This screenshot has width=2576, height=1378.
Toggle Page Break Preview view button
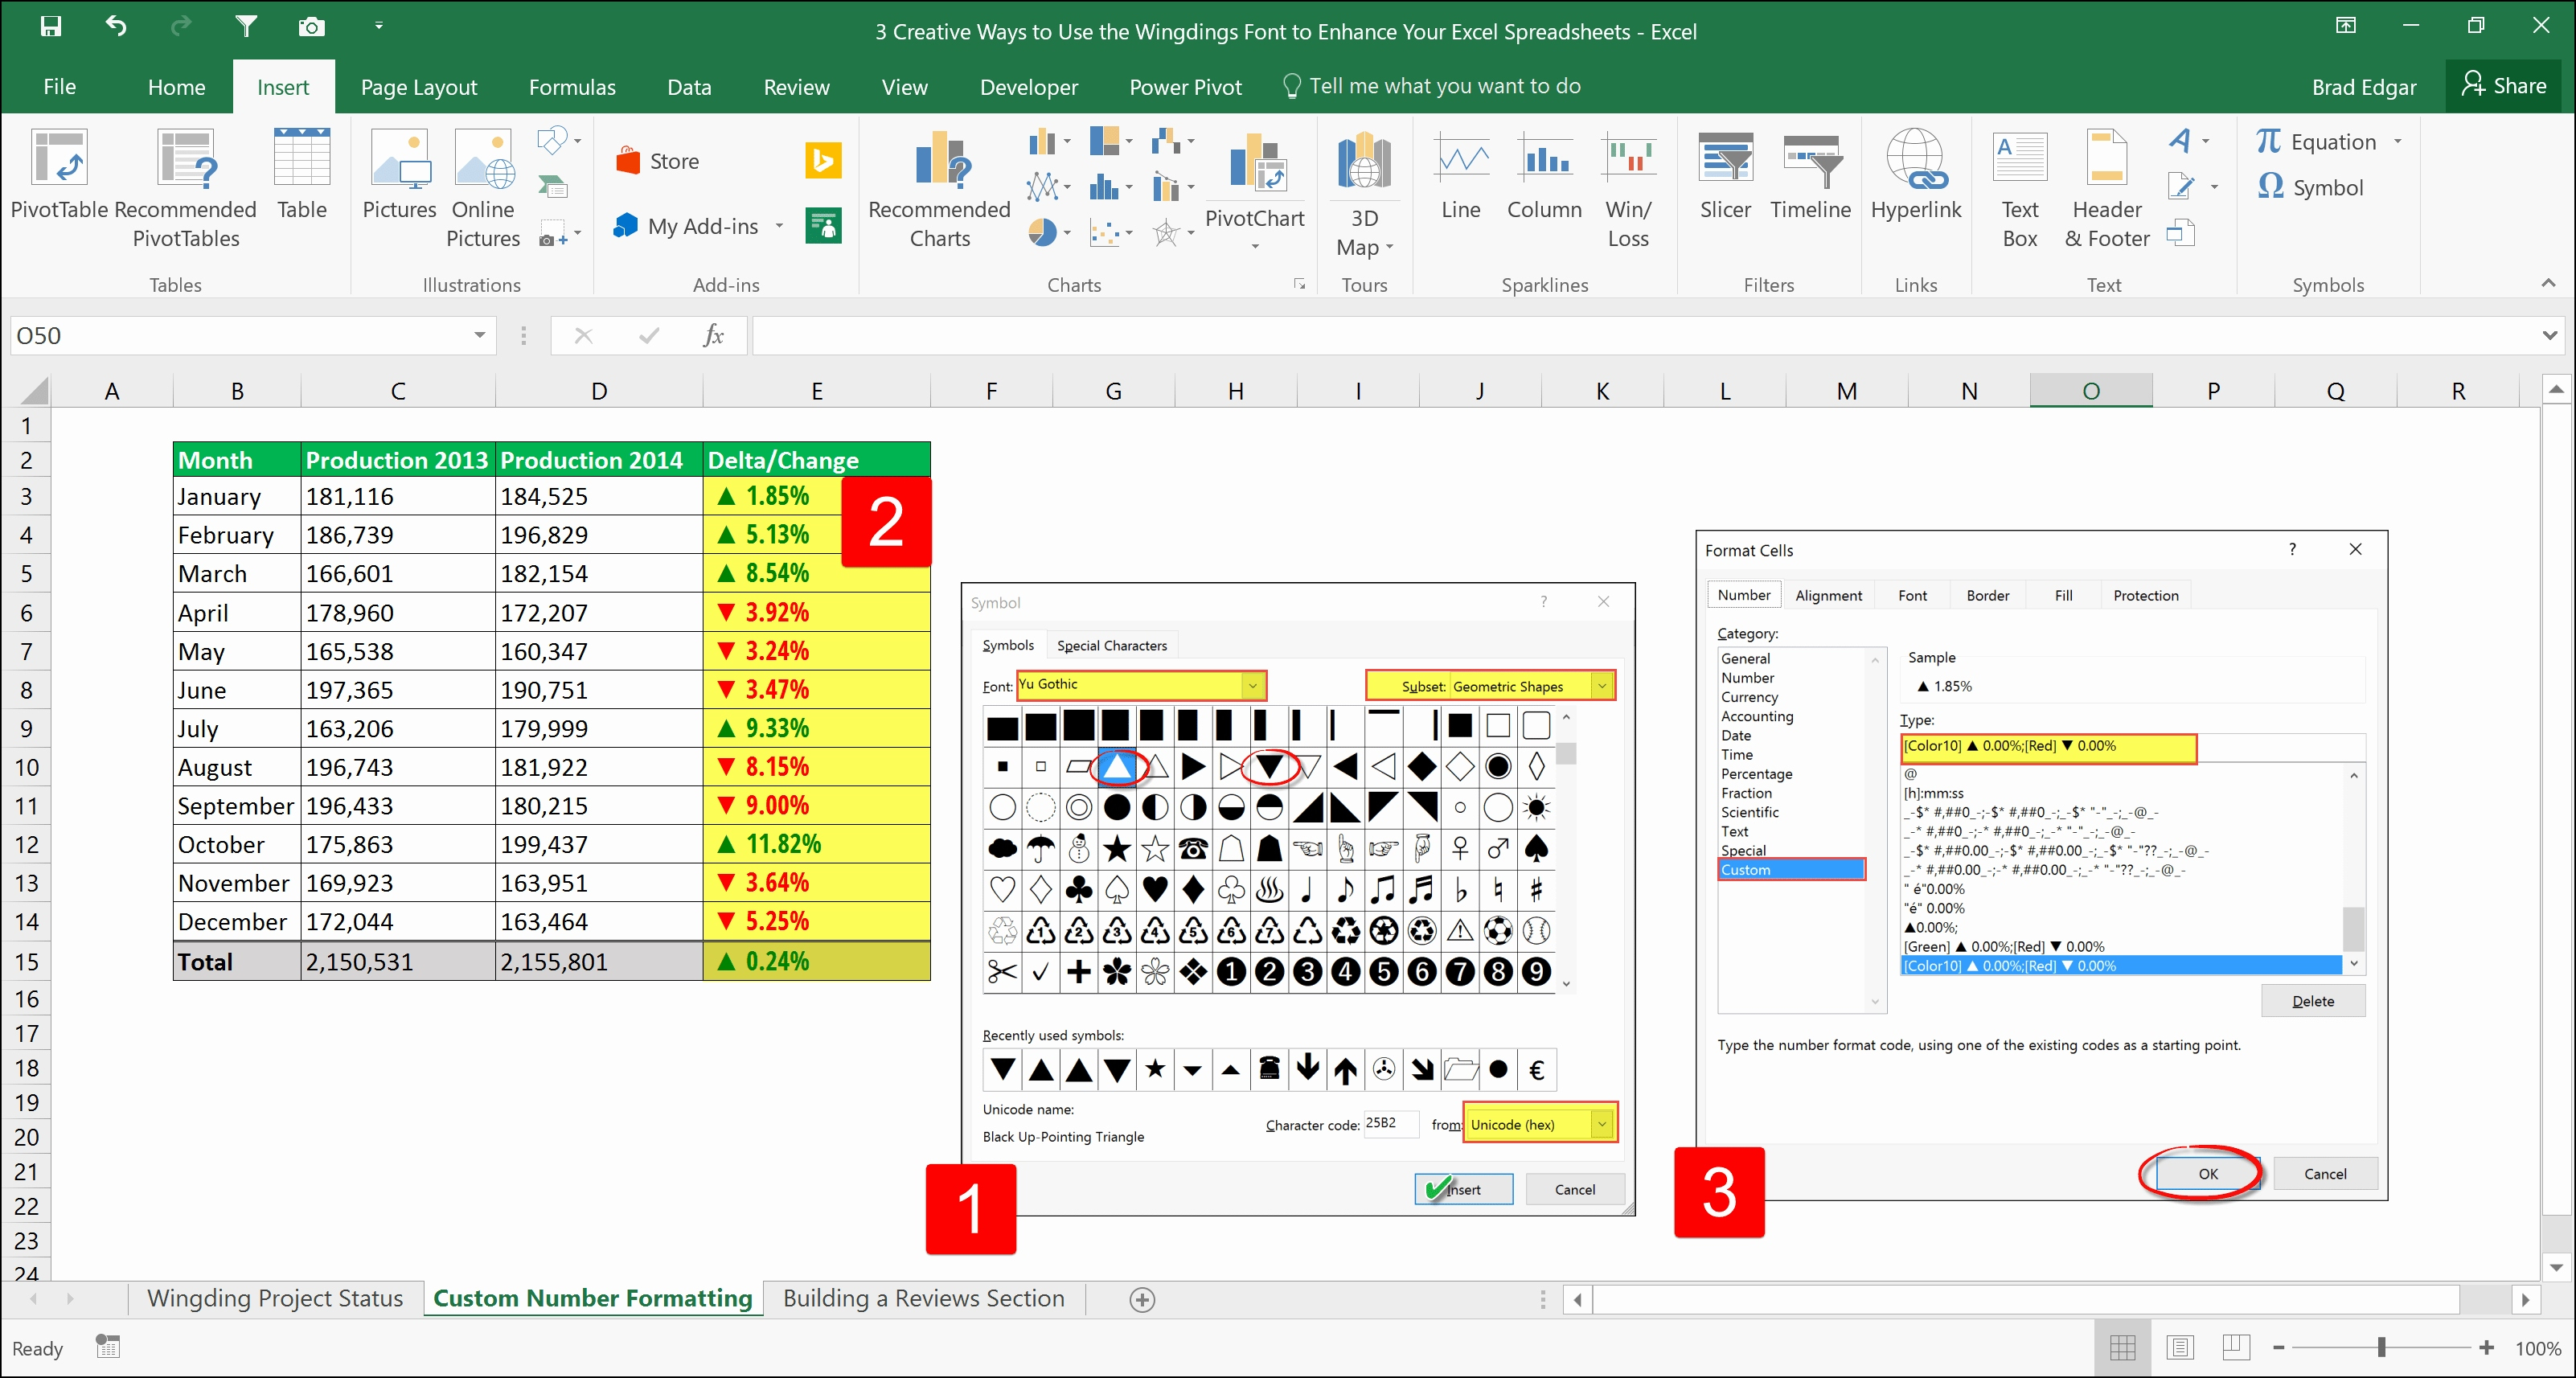[2236, 1348]
